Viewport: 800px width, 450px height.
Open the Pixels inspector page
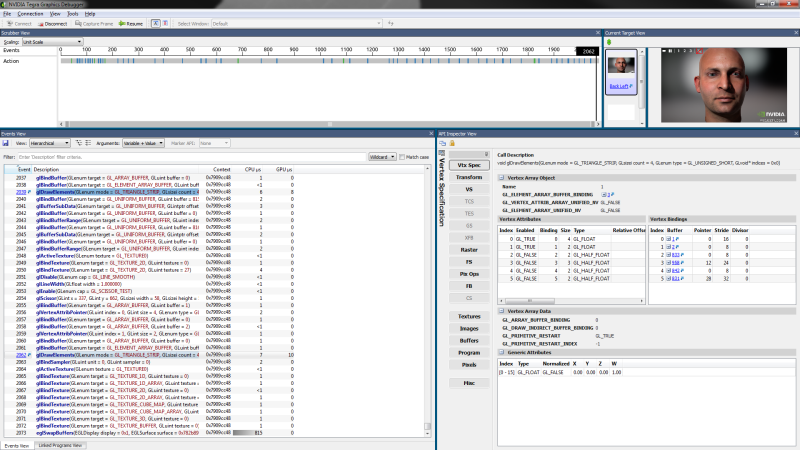pos(469,365)
